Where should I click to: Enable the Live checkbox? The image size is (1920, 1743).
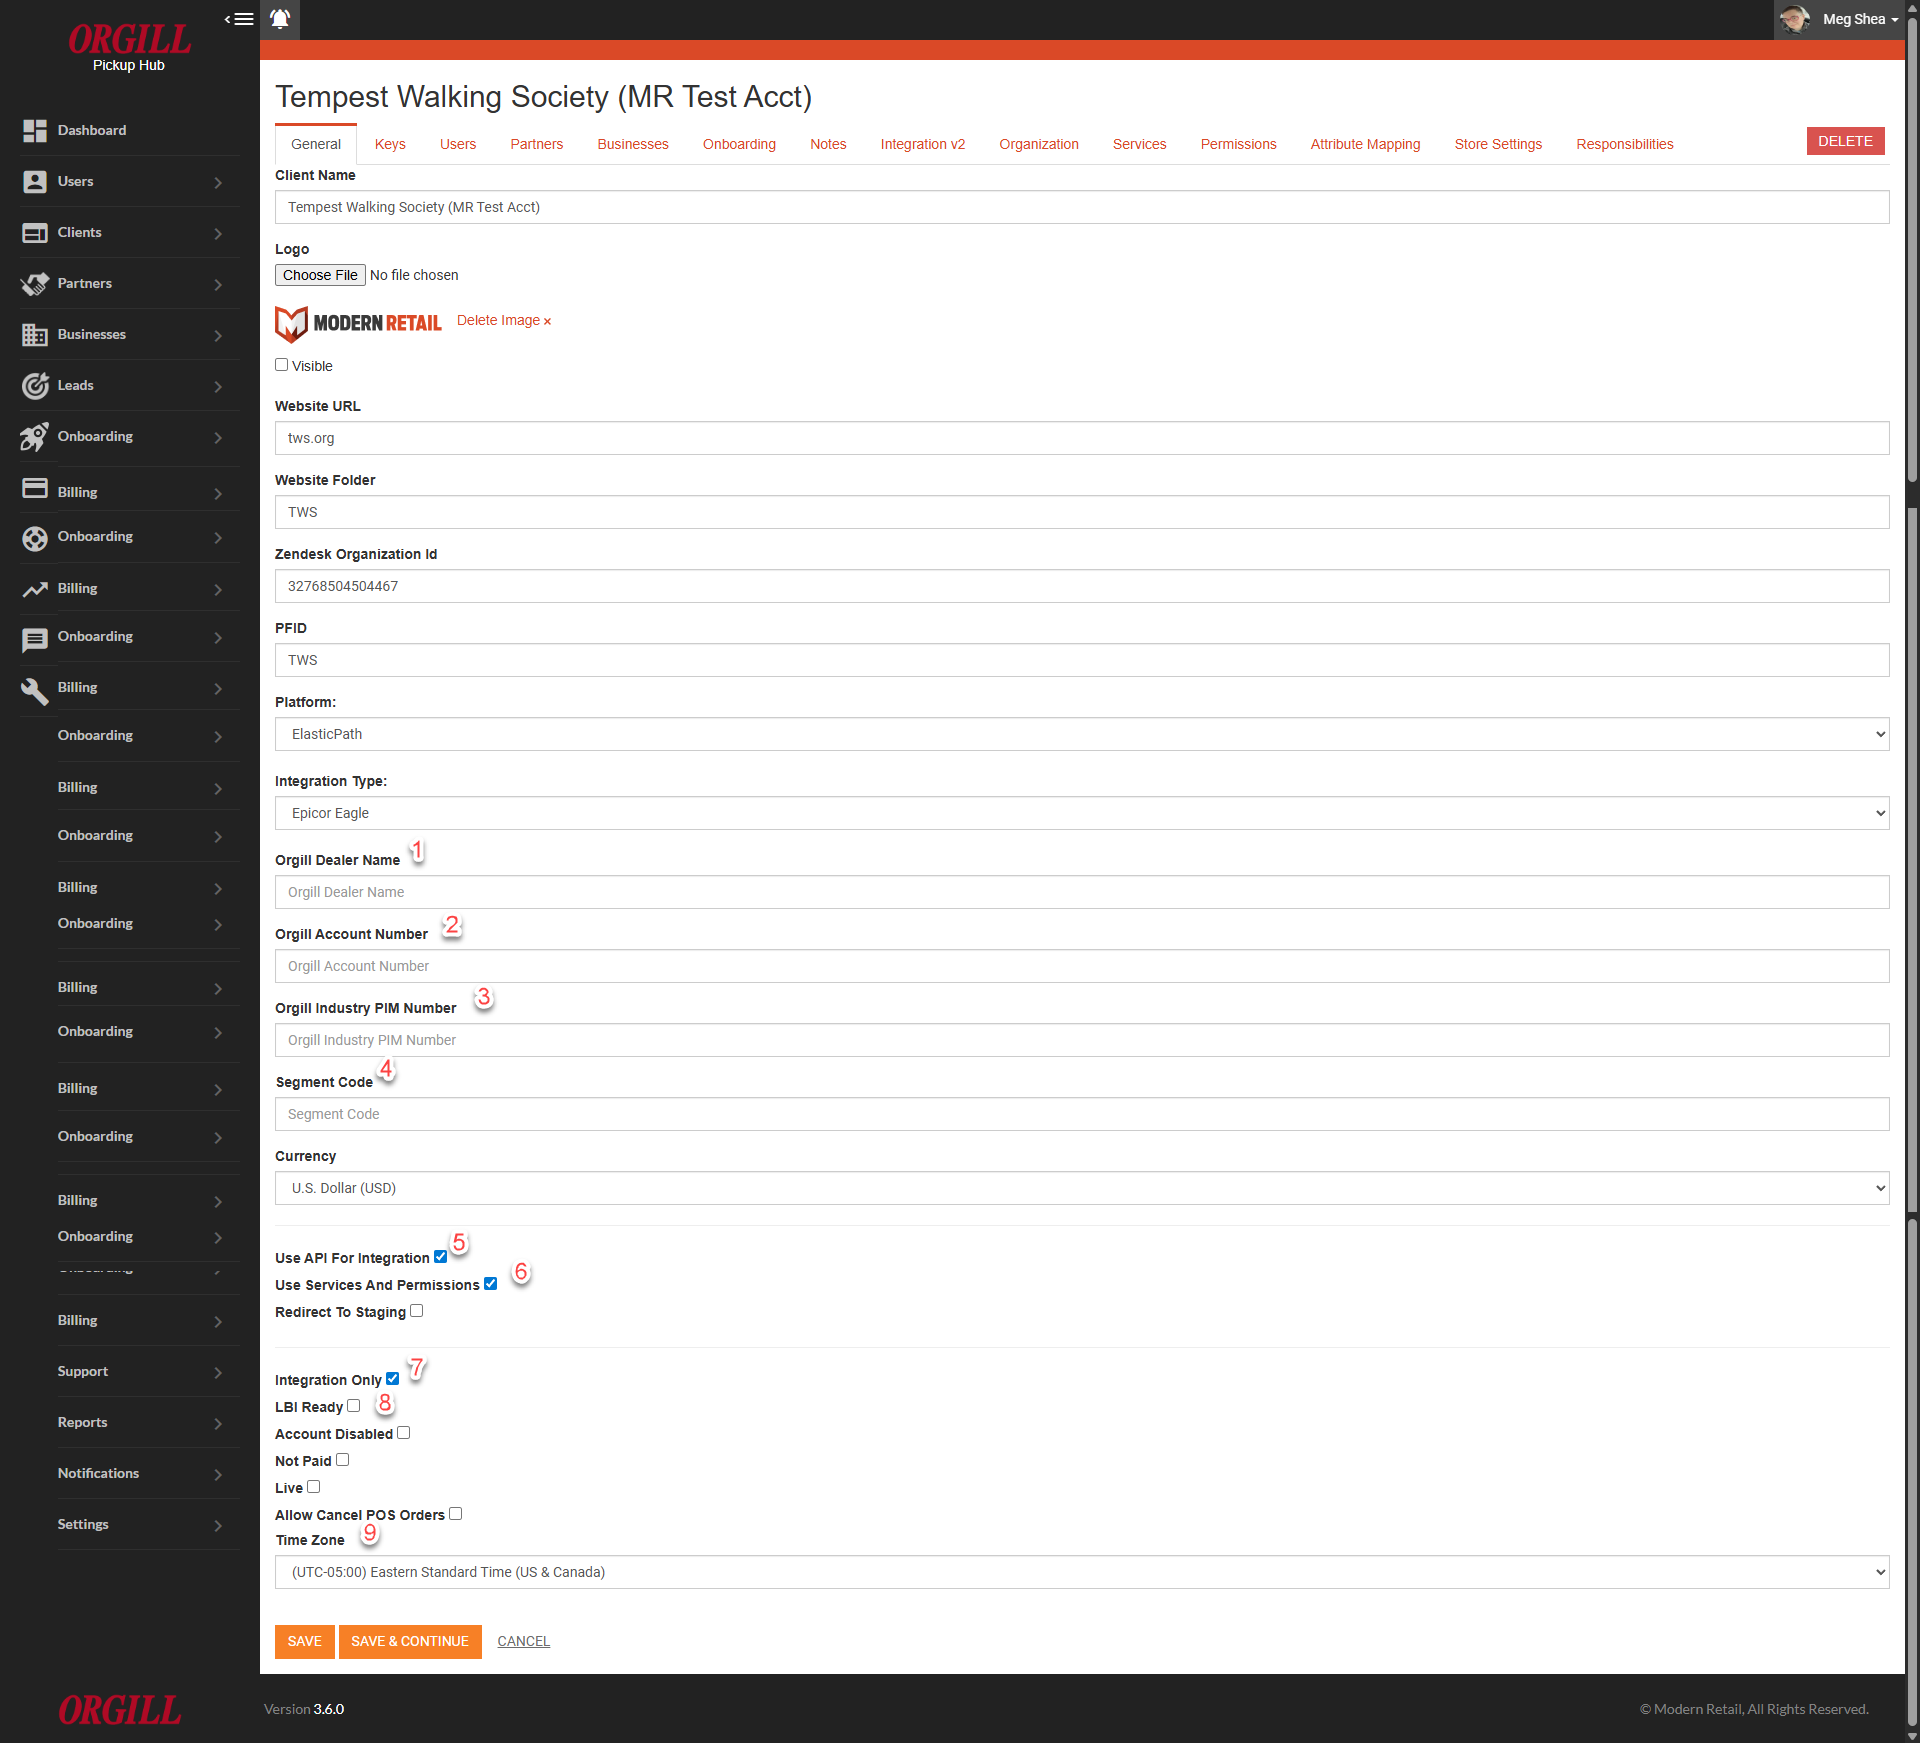(313, 1487)
